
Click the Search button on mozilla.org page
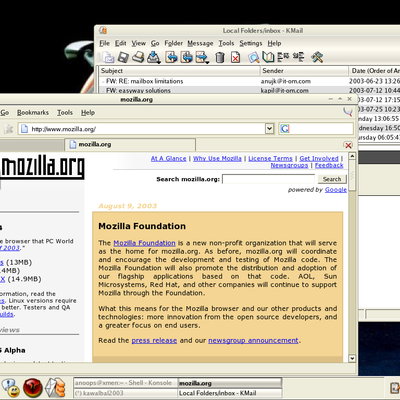click(x=332, y=179)
